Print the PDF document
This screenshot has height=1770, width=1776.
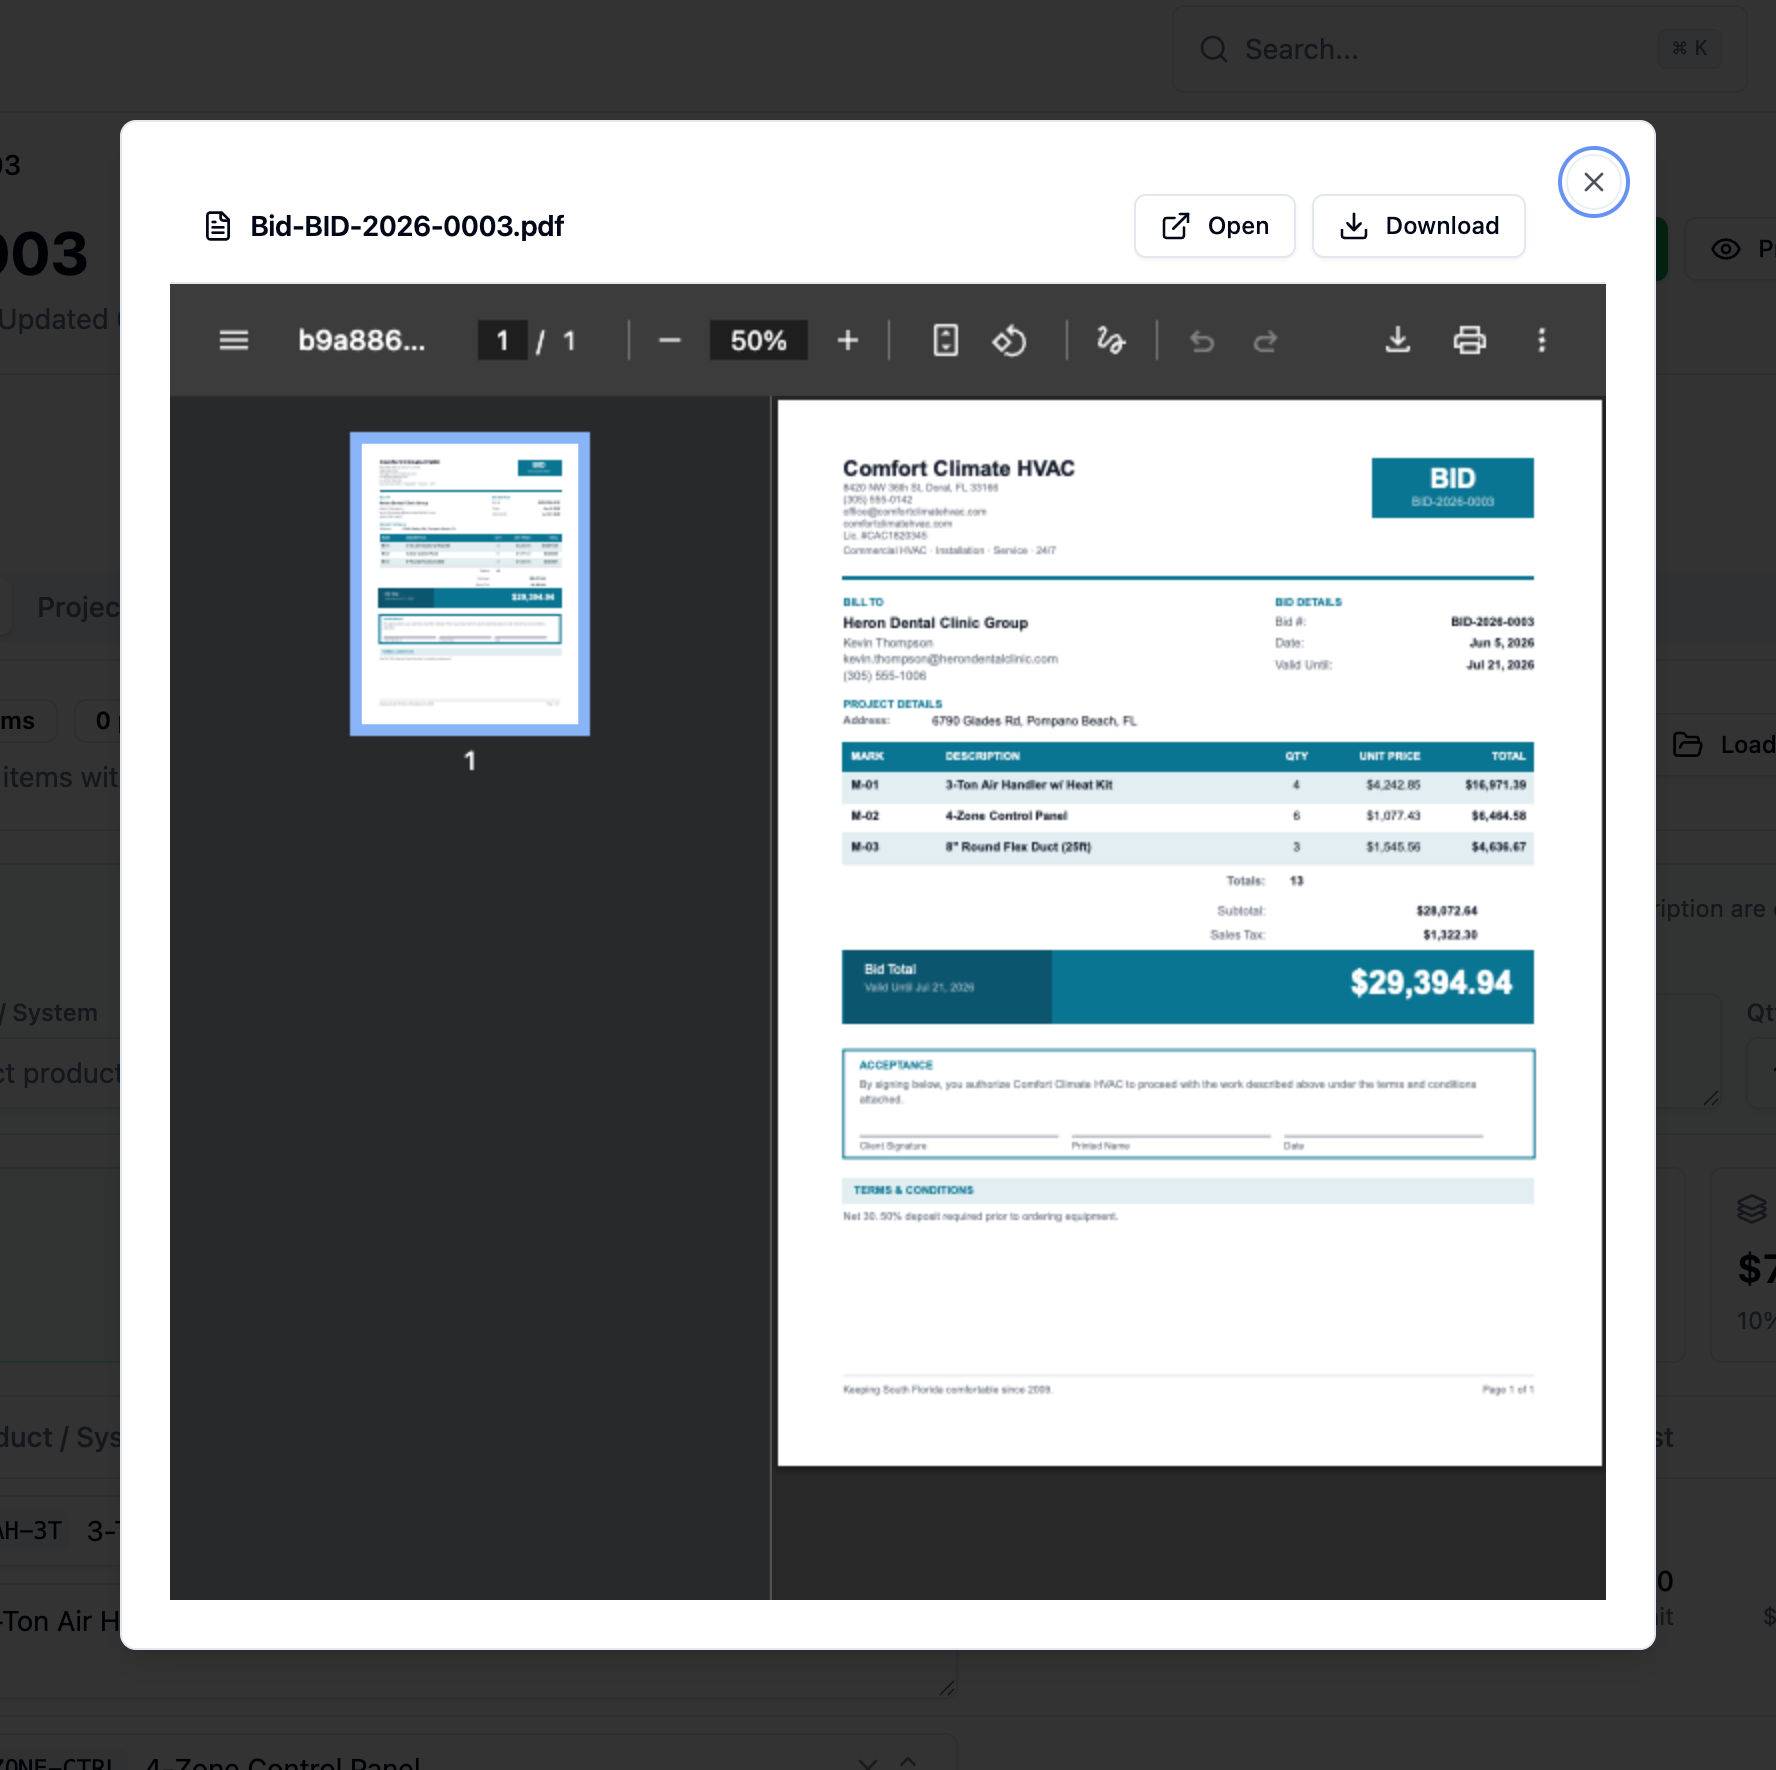click(x=1469, y=341)
